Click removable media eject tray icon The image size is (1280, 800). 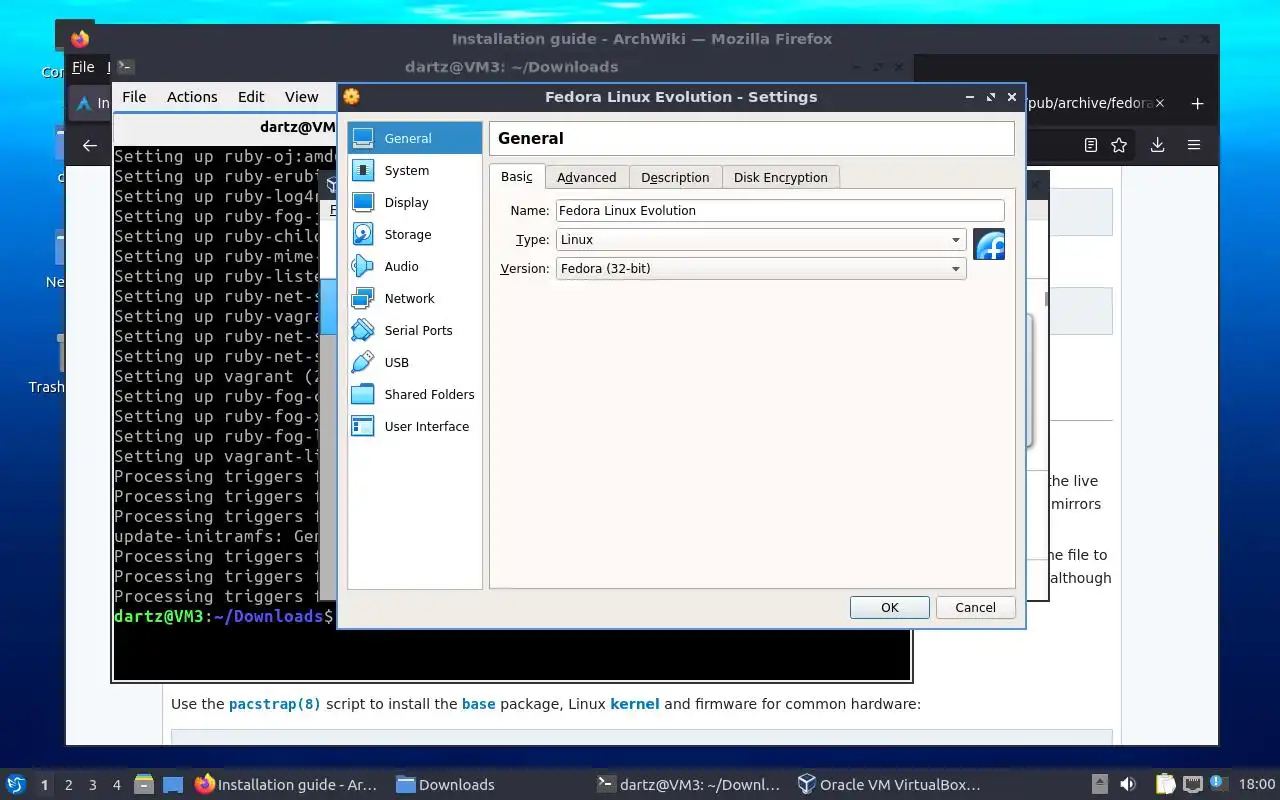[x=1099, y=784]
